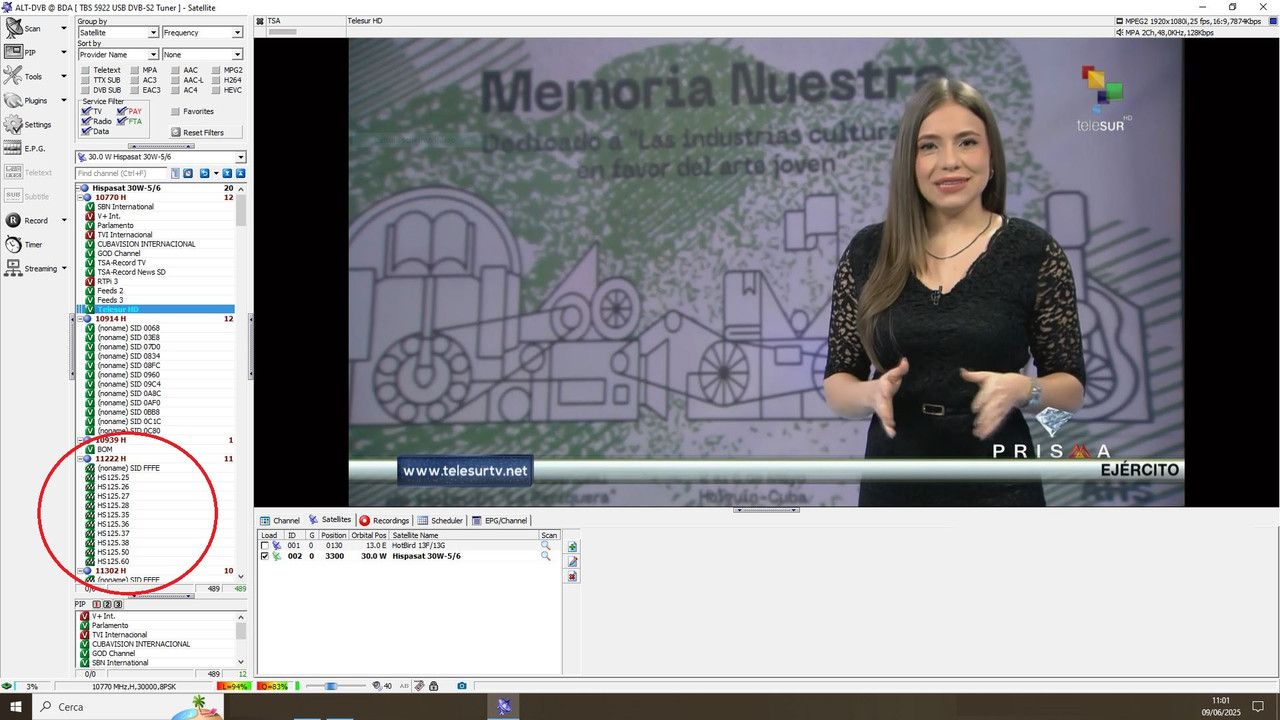Switch to the Channel tab
Screen dimensions: 1280x720
tap(280, 521)
